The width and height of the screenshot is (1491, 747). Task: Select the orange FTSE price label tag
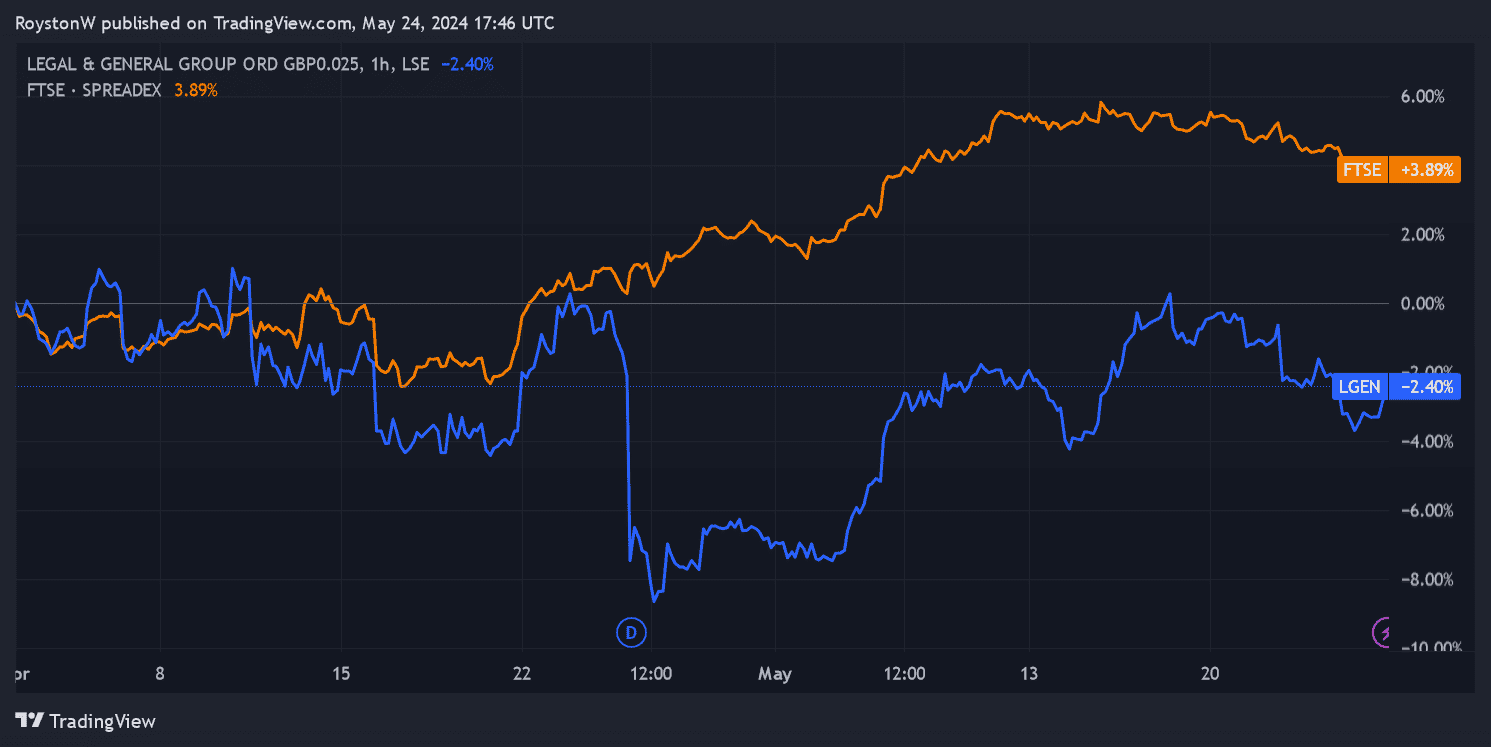click(x=1361, y=170)
